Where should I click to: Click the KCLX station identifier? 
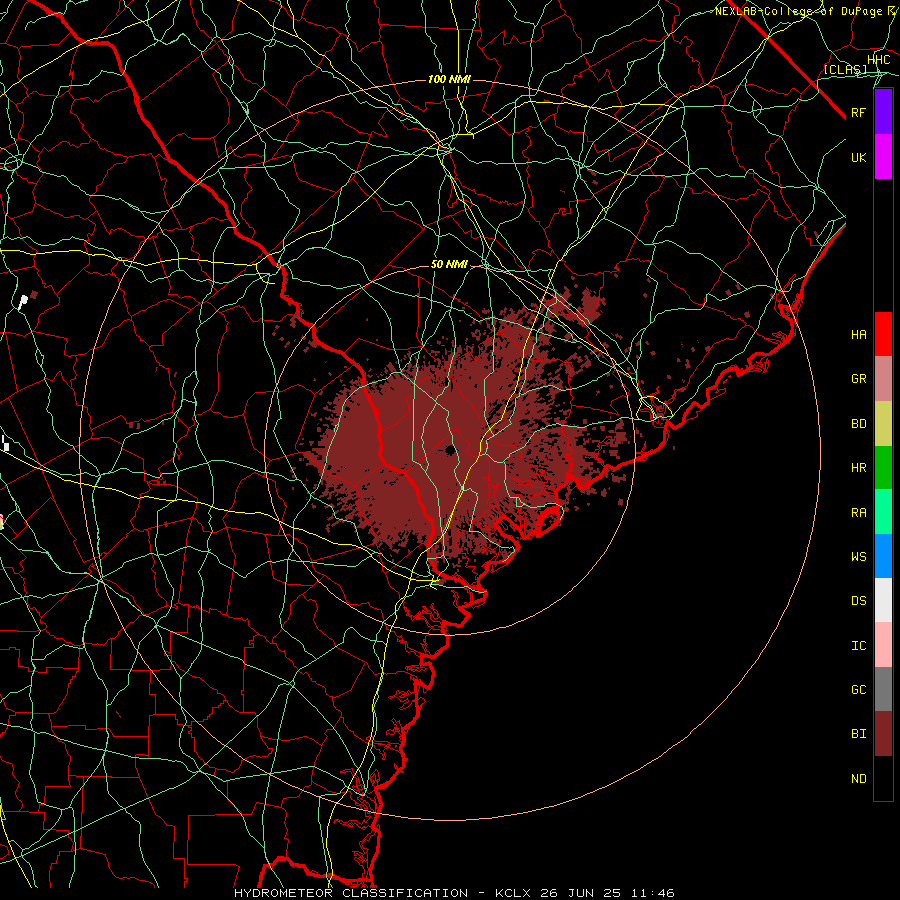point(513,893)
